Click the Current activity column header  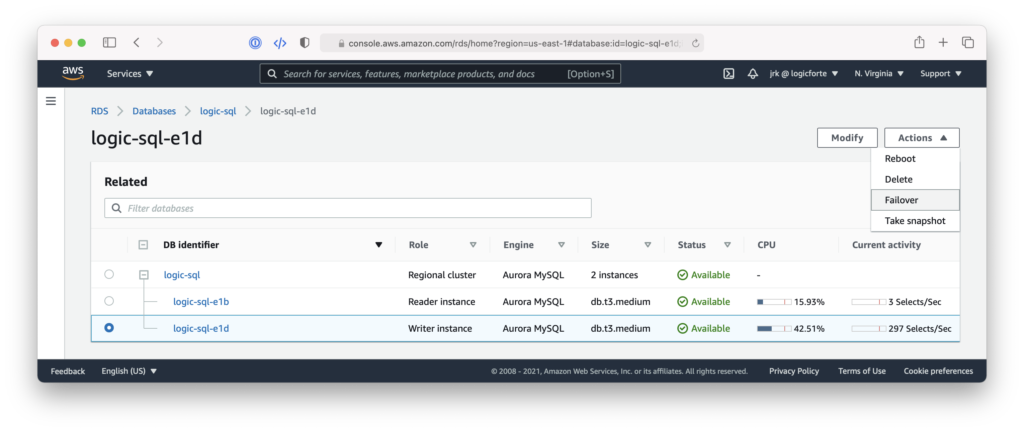(x=886, y=245)
